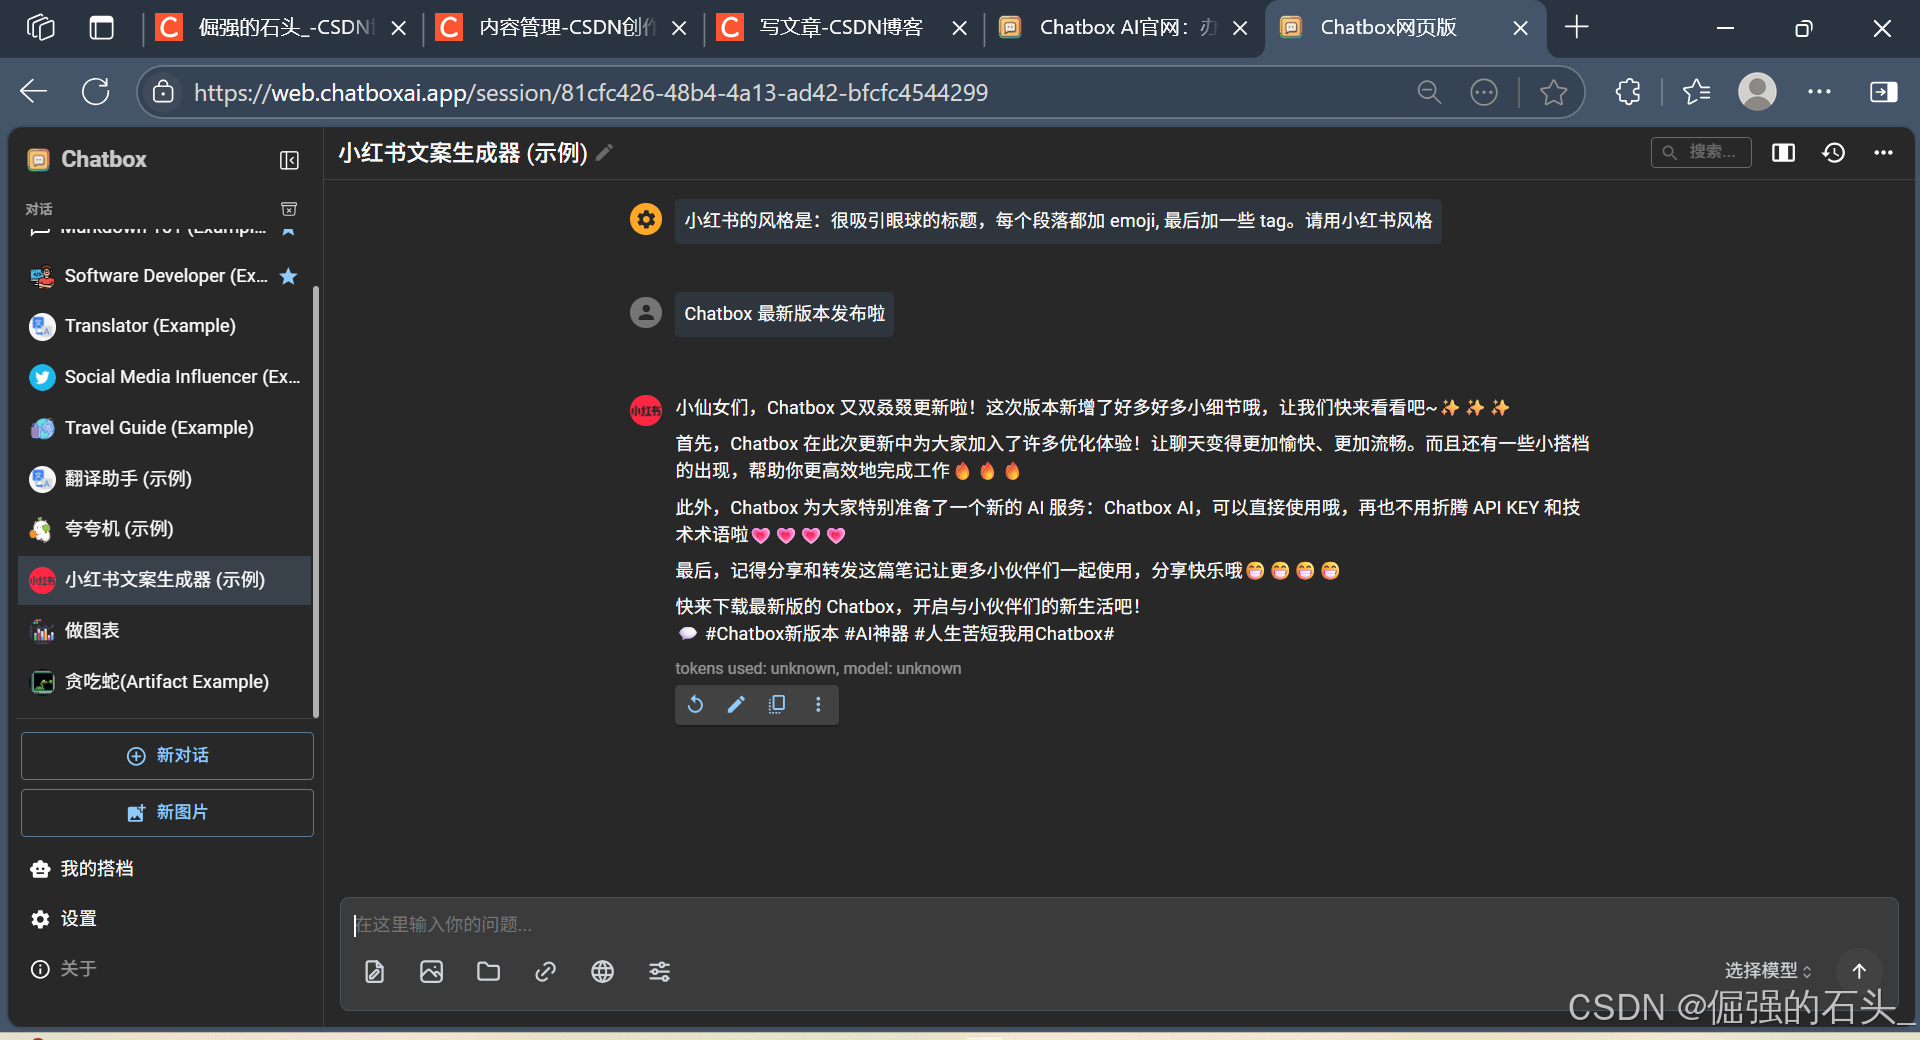Open conversation settings sliders icon
1920x1040 pixels.
point(659,971)
